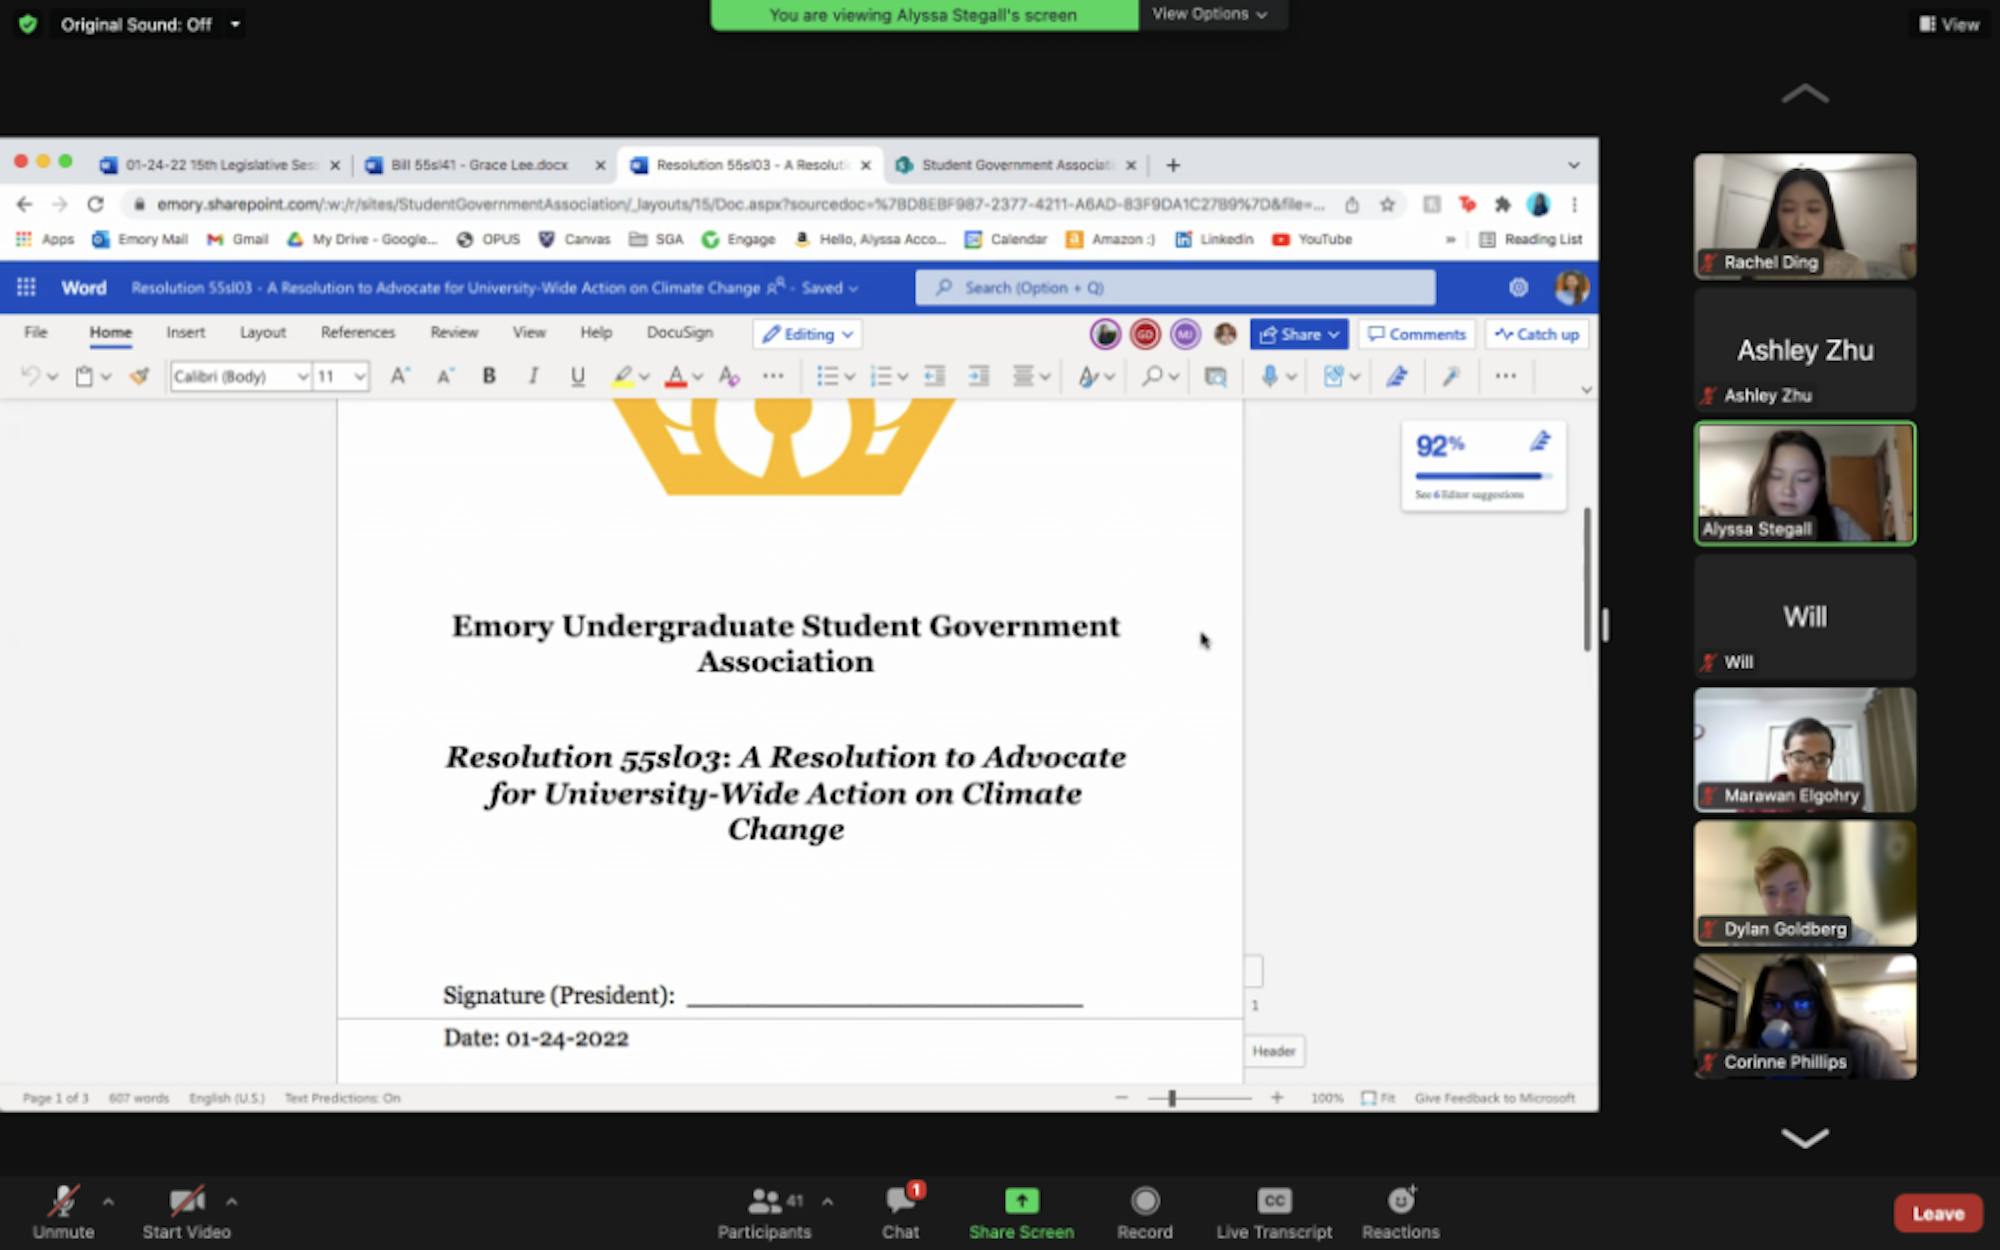The image size is (2000, 1250).
Task: Click the red font color button
Action: coord(676,376)
